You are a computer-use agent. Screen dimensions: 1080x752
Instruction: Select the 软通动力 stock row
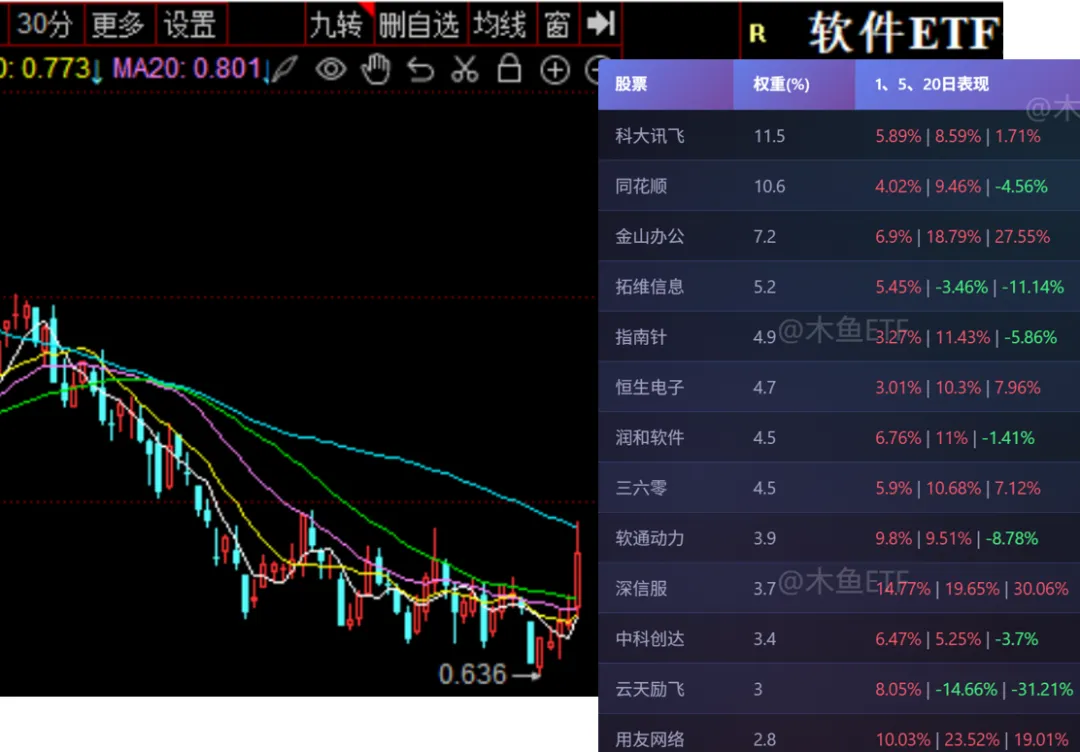839,538
